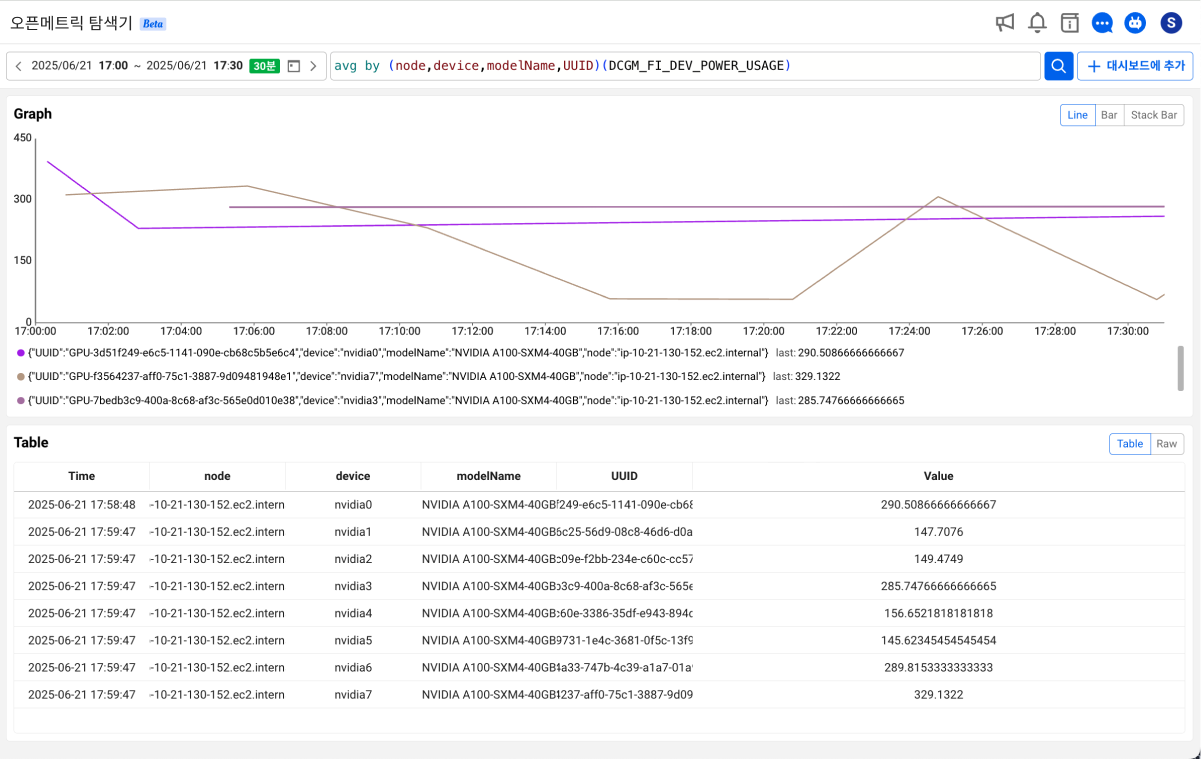Switch the graph to Stack Bar view
This screenshot has width=1201, height=759.
click(1154, 115)
